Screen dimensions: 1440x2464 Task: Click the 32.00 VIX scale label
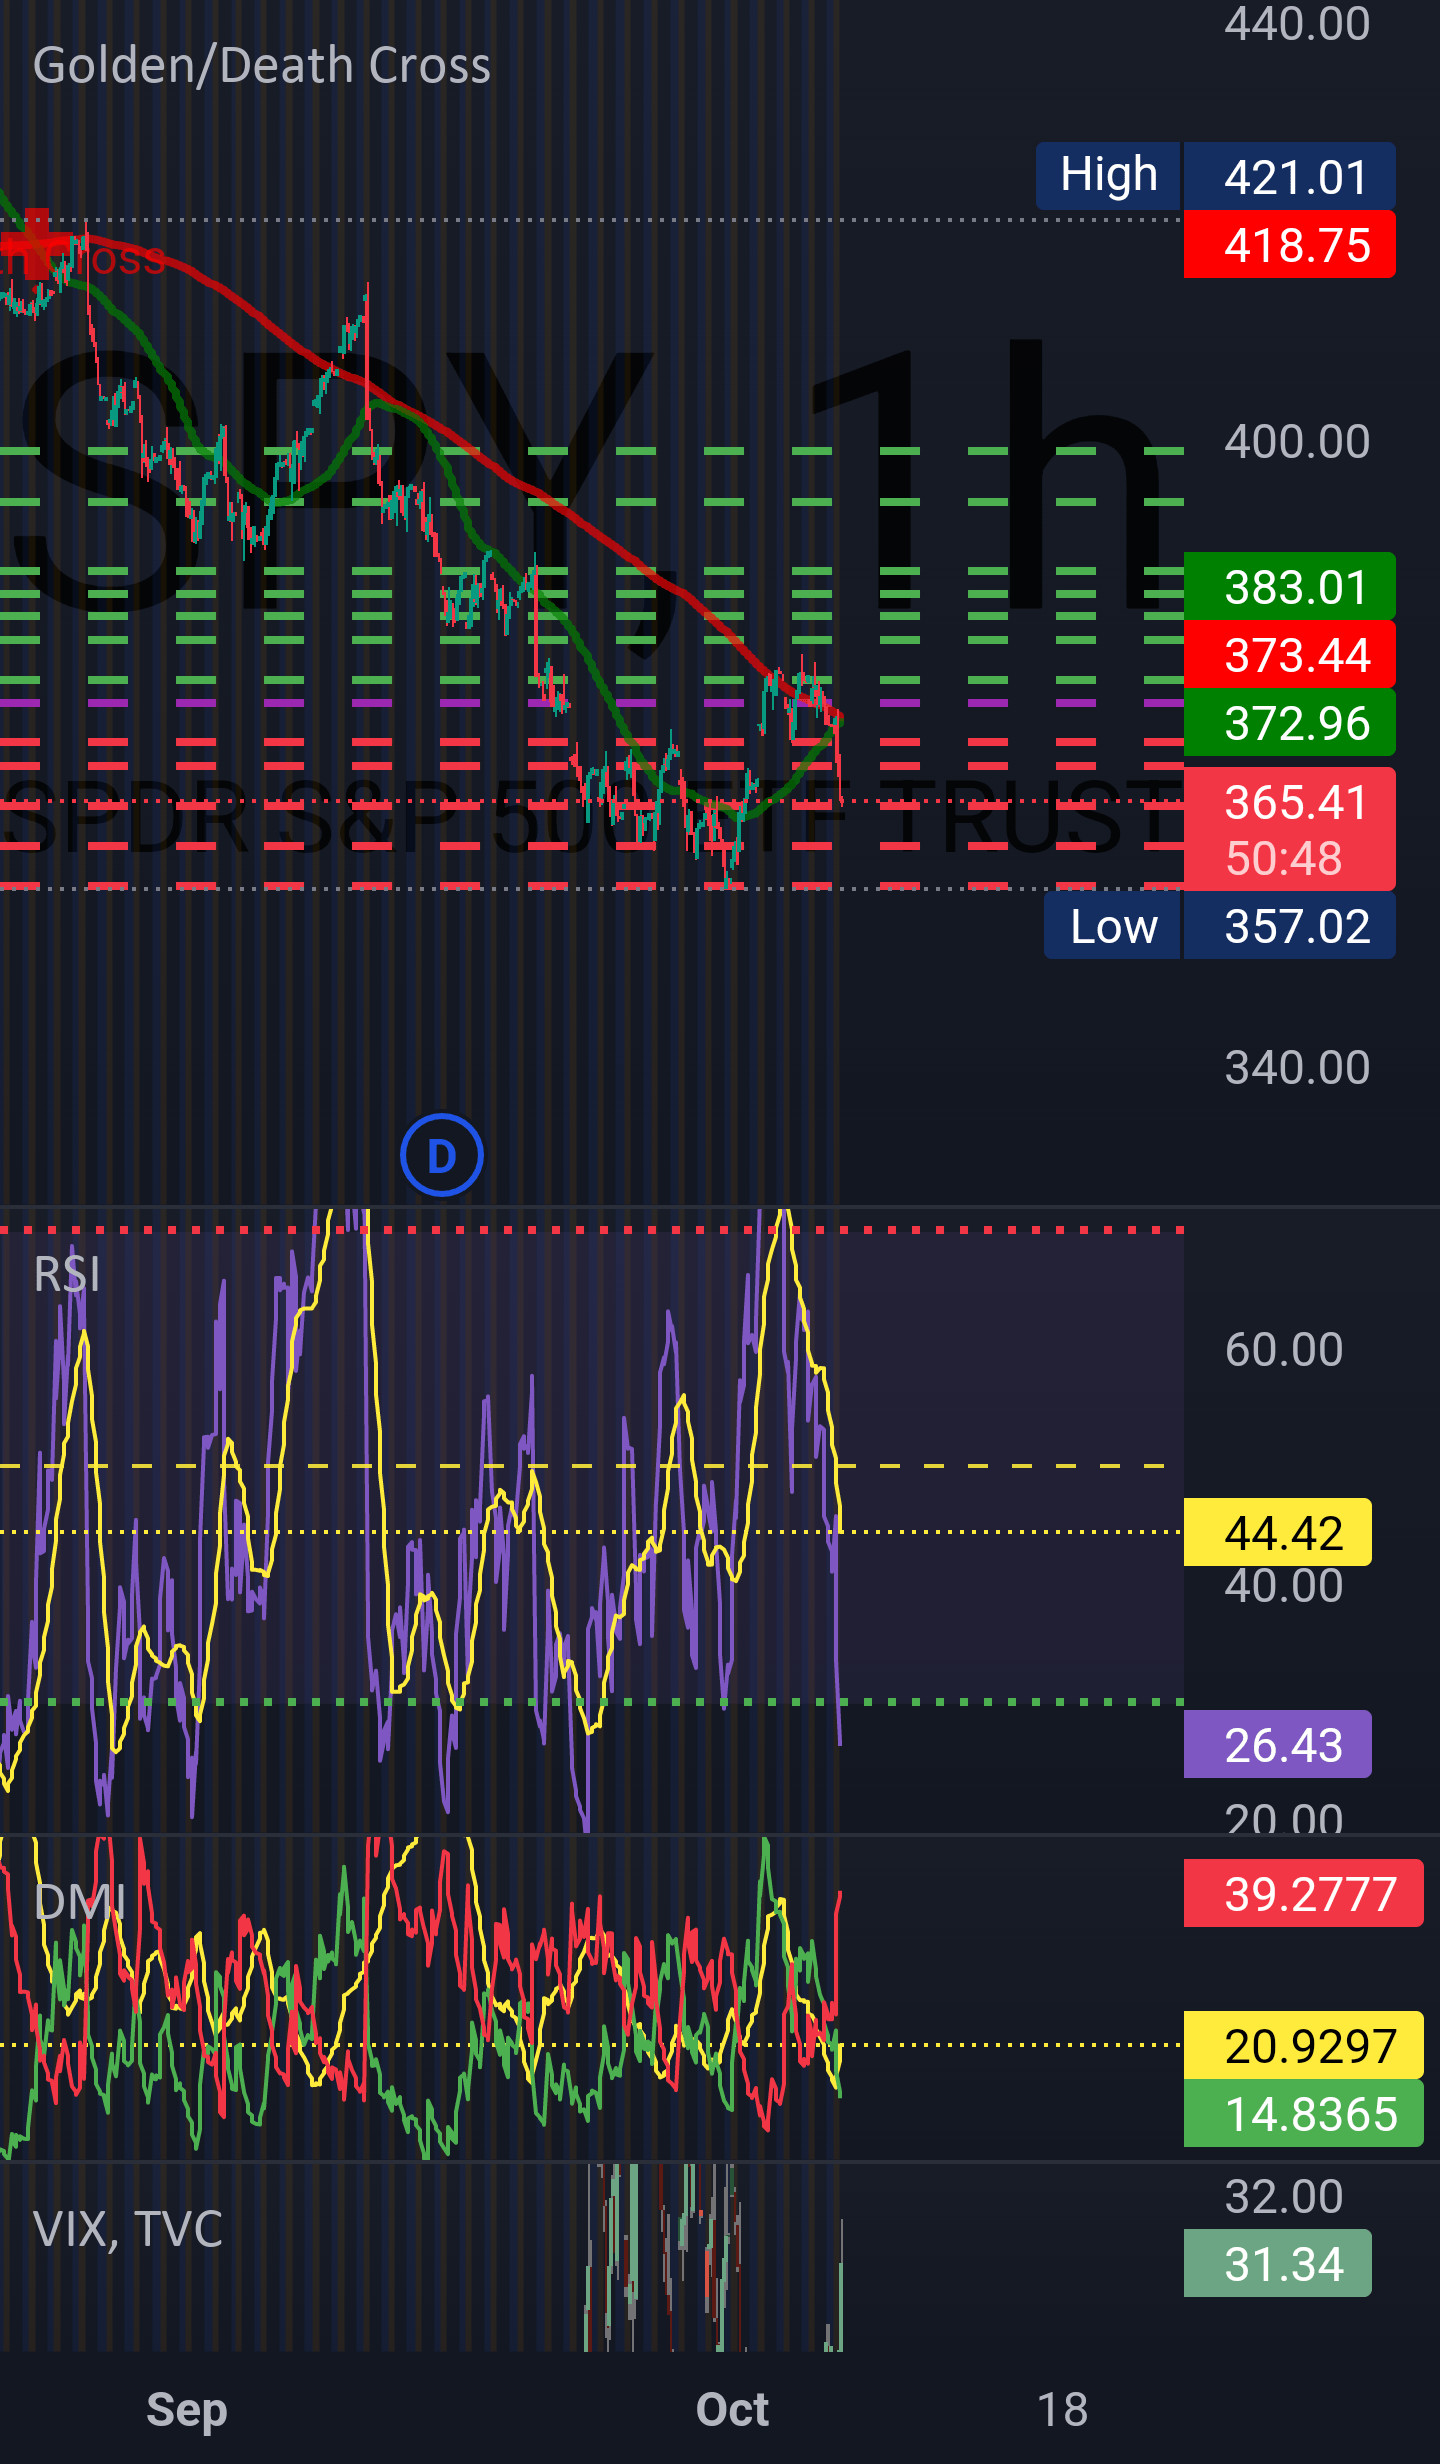[1284, 2196]
